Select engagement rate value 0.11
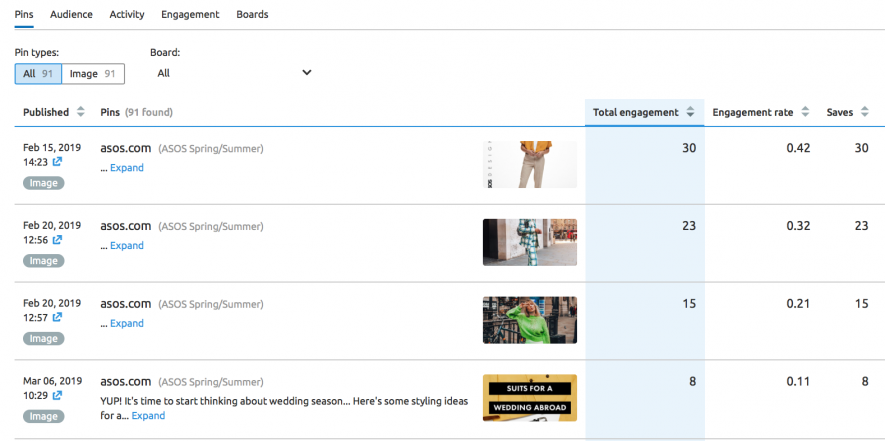The height and width of the screenshot is (441, 885). 798,382
